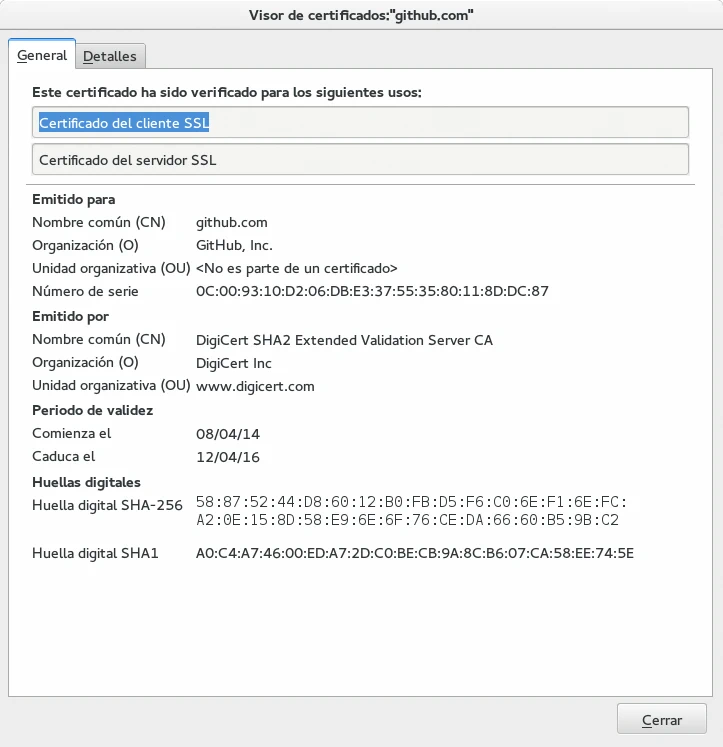
Task: Click the DigiCert SHA2 Extended Validation issuer name
Action: tap(344, 340)
